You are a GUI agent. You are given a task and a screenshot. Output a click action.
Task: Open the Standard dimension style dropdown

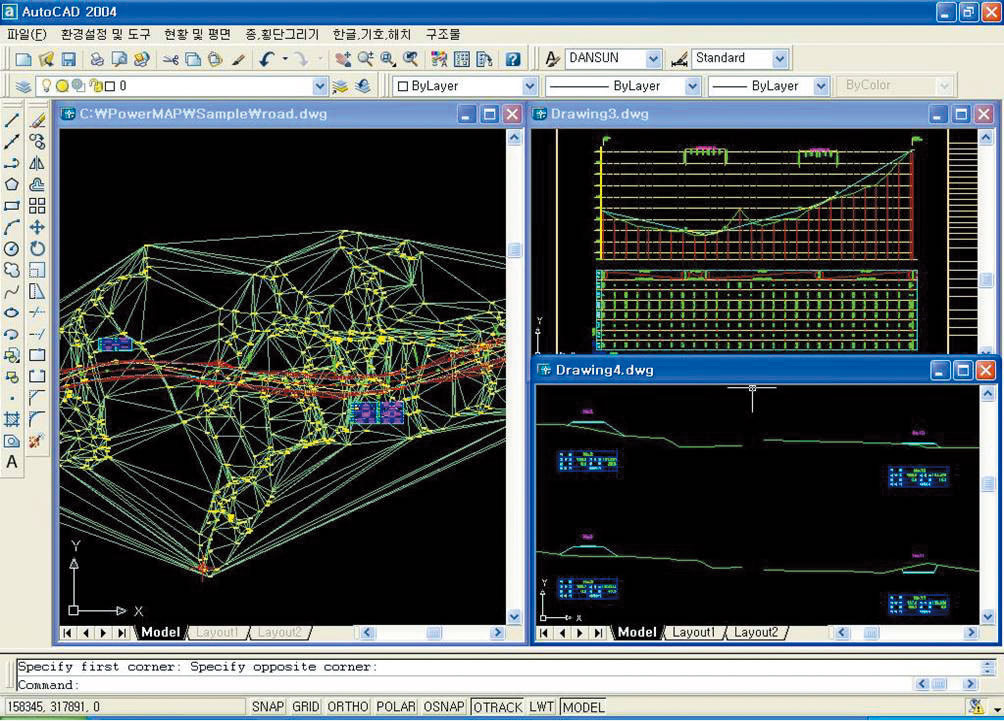780,60
